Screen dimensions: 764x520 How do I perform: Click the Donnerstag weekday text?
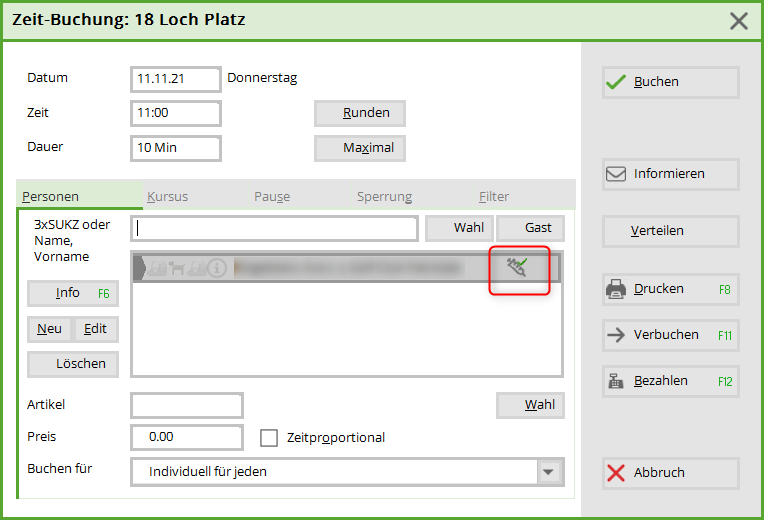click(262, 78)
